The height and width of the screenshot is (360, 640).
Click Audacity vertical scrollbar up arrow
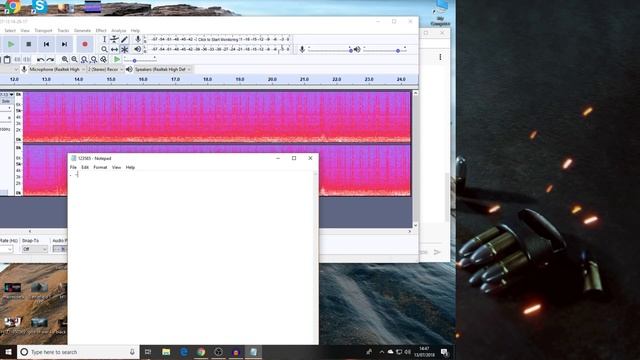pos(415,93)
